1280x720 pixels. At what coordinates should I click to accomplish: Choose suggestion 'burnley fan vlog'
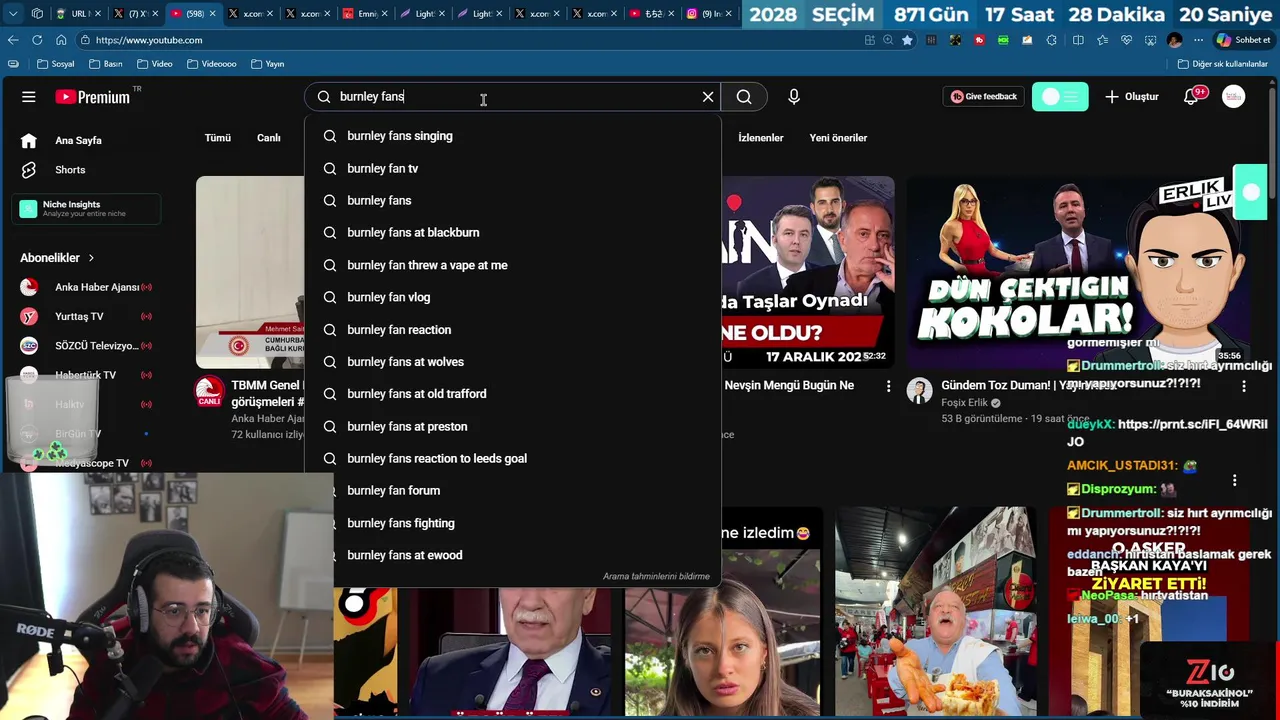pyautogui.click(x=513, y=297)
